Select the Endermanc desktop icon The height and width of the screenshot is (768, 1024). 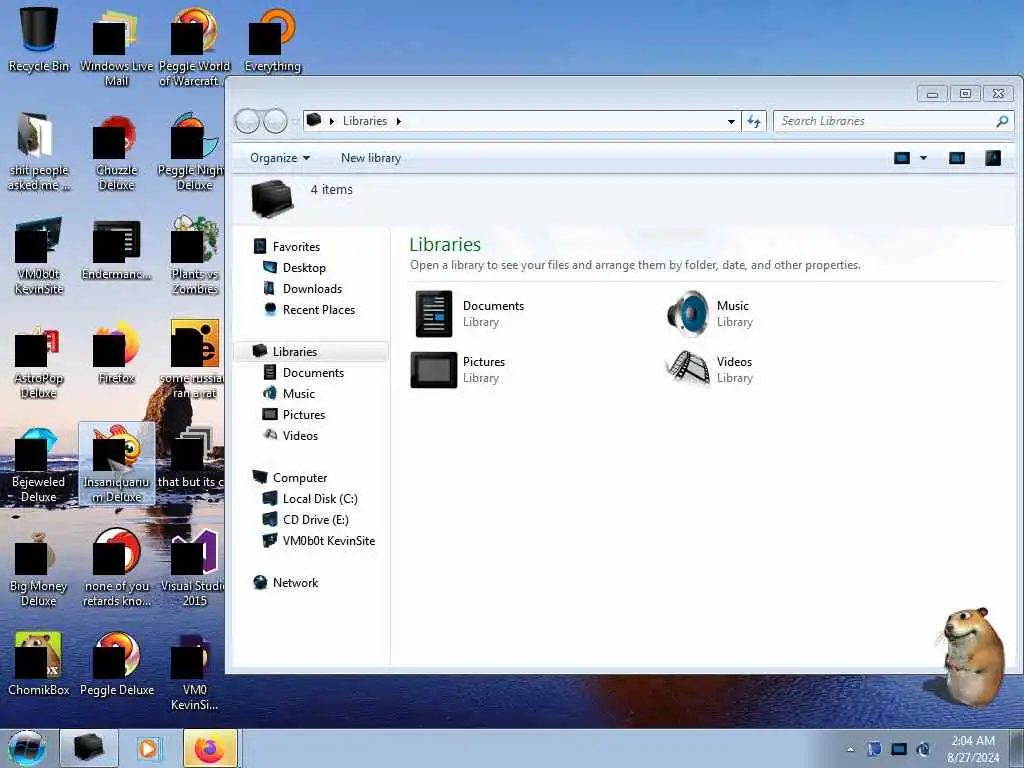pyautogui.click(x=116, y=250)
